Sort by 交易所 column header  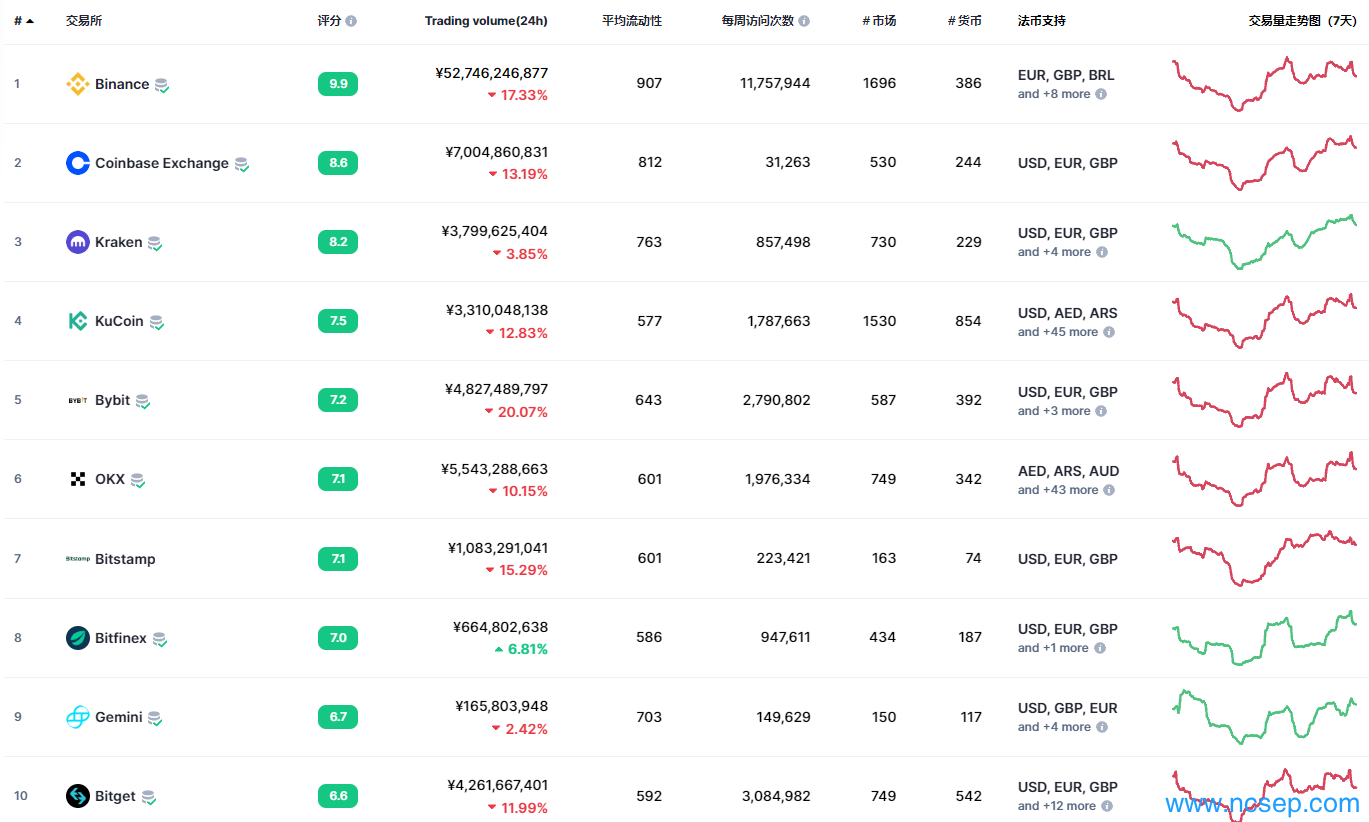[x=84, y=21]
